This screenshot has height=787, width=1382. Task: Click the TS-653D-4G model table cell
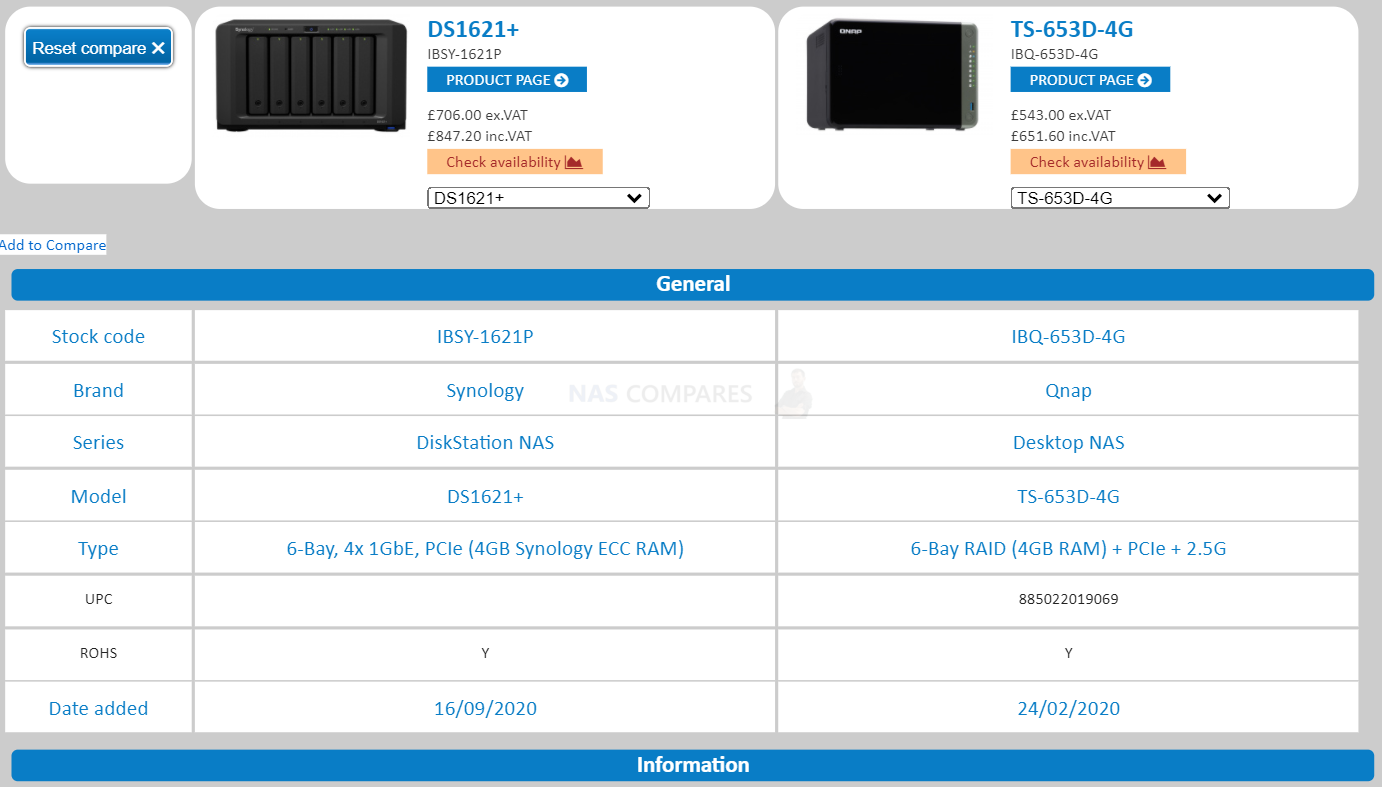1068,496
